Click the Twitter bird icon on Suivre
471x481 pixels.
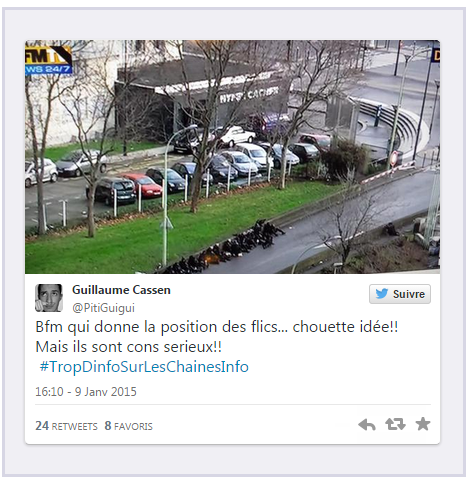click(x=382, y=294)
